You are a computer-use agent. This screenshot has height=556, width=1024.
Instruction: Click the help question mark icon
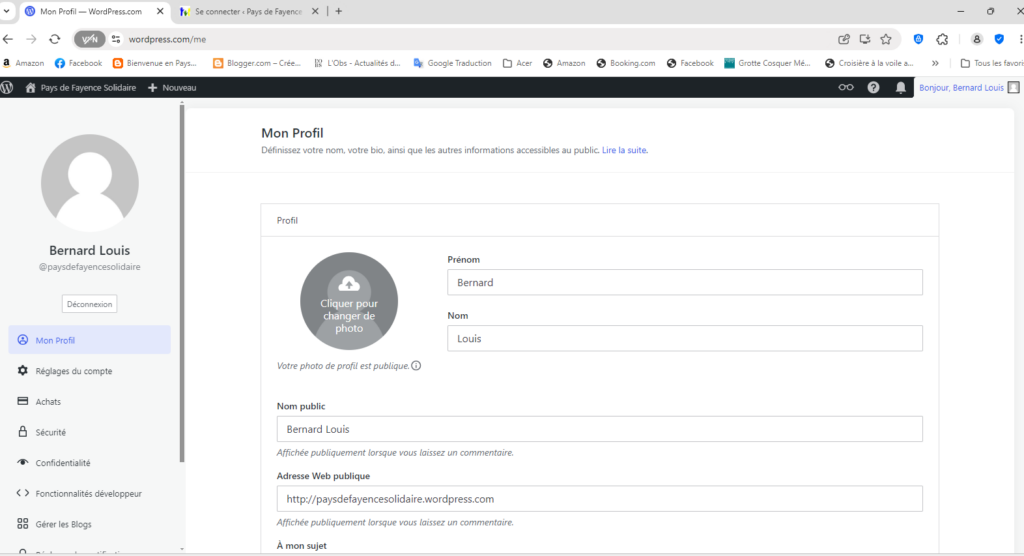(x=873, y=88)
